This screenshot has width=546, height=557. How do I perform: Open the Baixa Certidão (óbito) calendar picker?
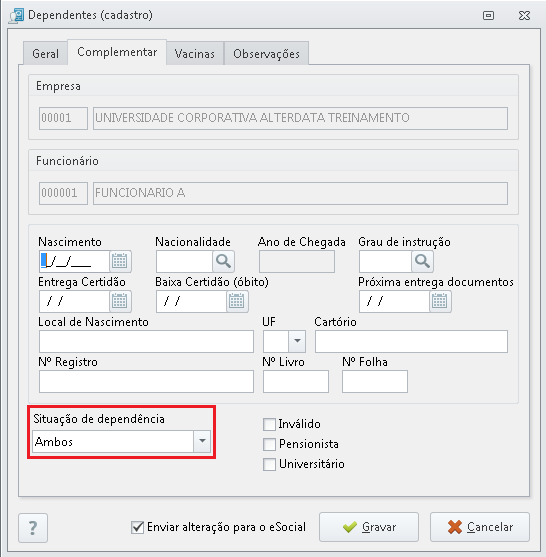(x=237, y=301)
